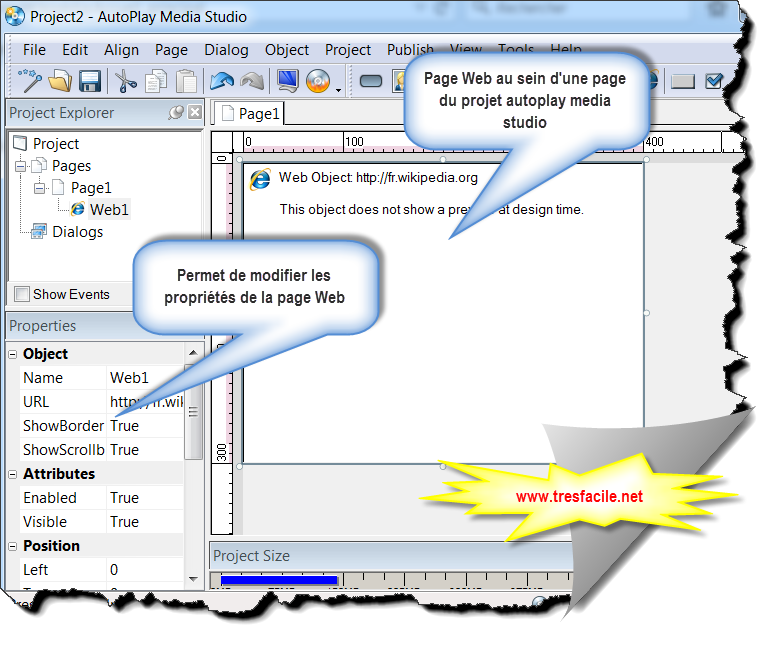Switch to the Page1 tab
This screenshot has width=784, height=648.
250,114
